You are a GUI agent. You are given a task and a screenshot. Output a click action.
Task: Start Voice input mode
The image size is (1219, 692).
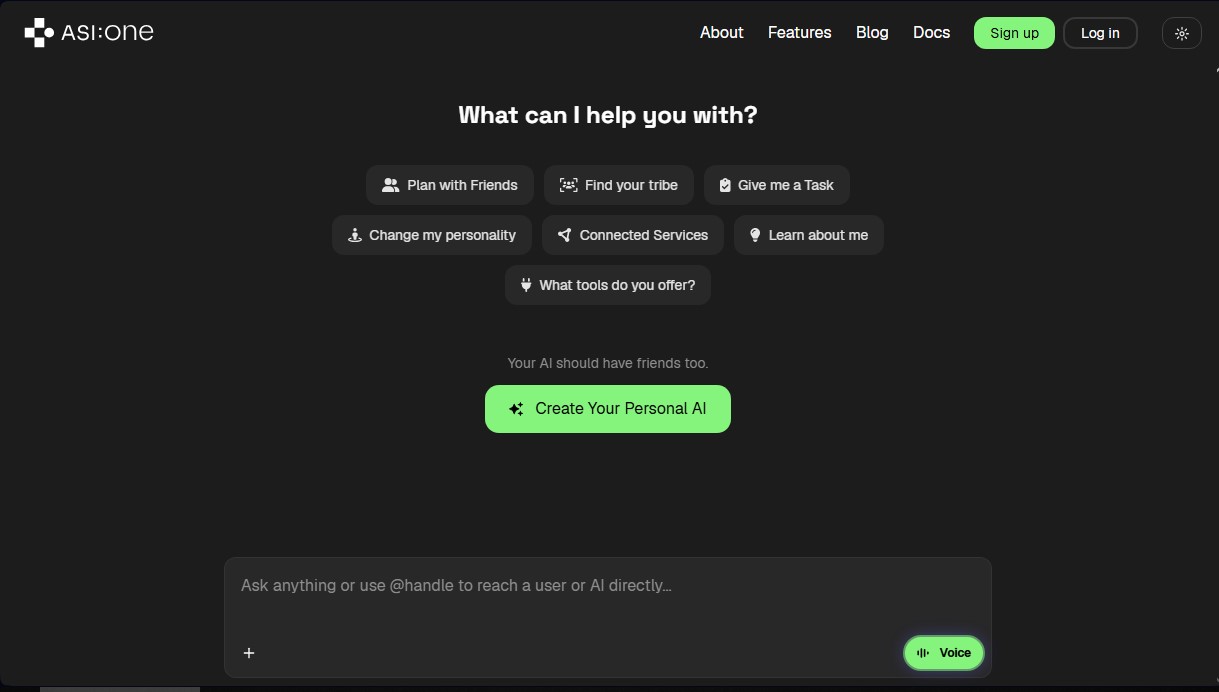[x=944, y=653]
